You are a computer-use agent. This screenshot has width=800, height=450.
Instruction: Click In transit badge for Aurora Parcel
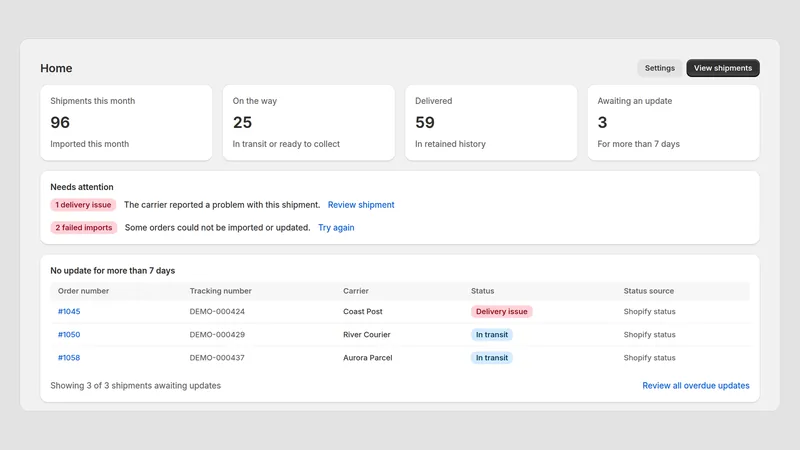(492, 358)
